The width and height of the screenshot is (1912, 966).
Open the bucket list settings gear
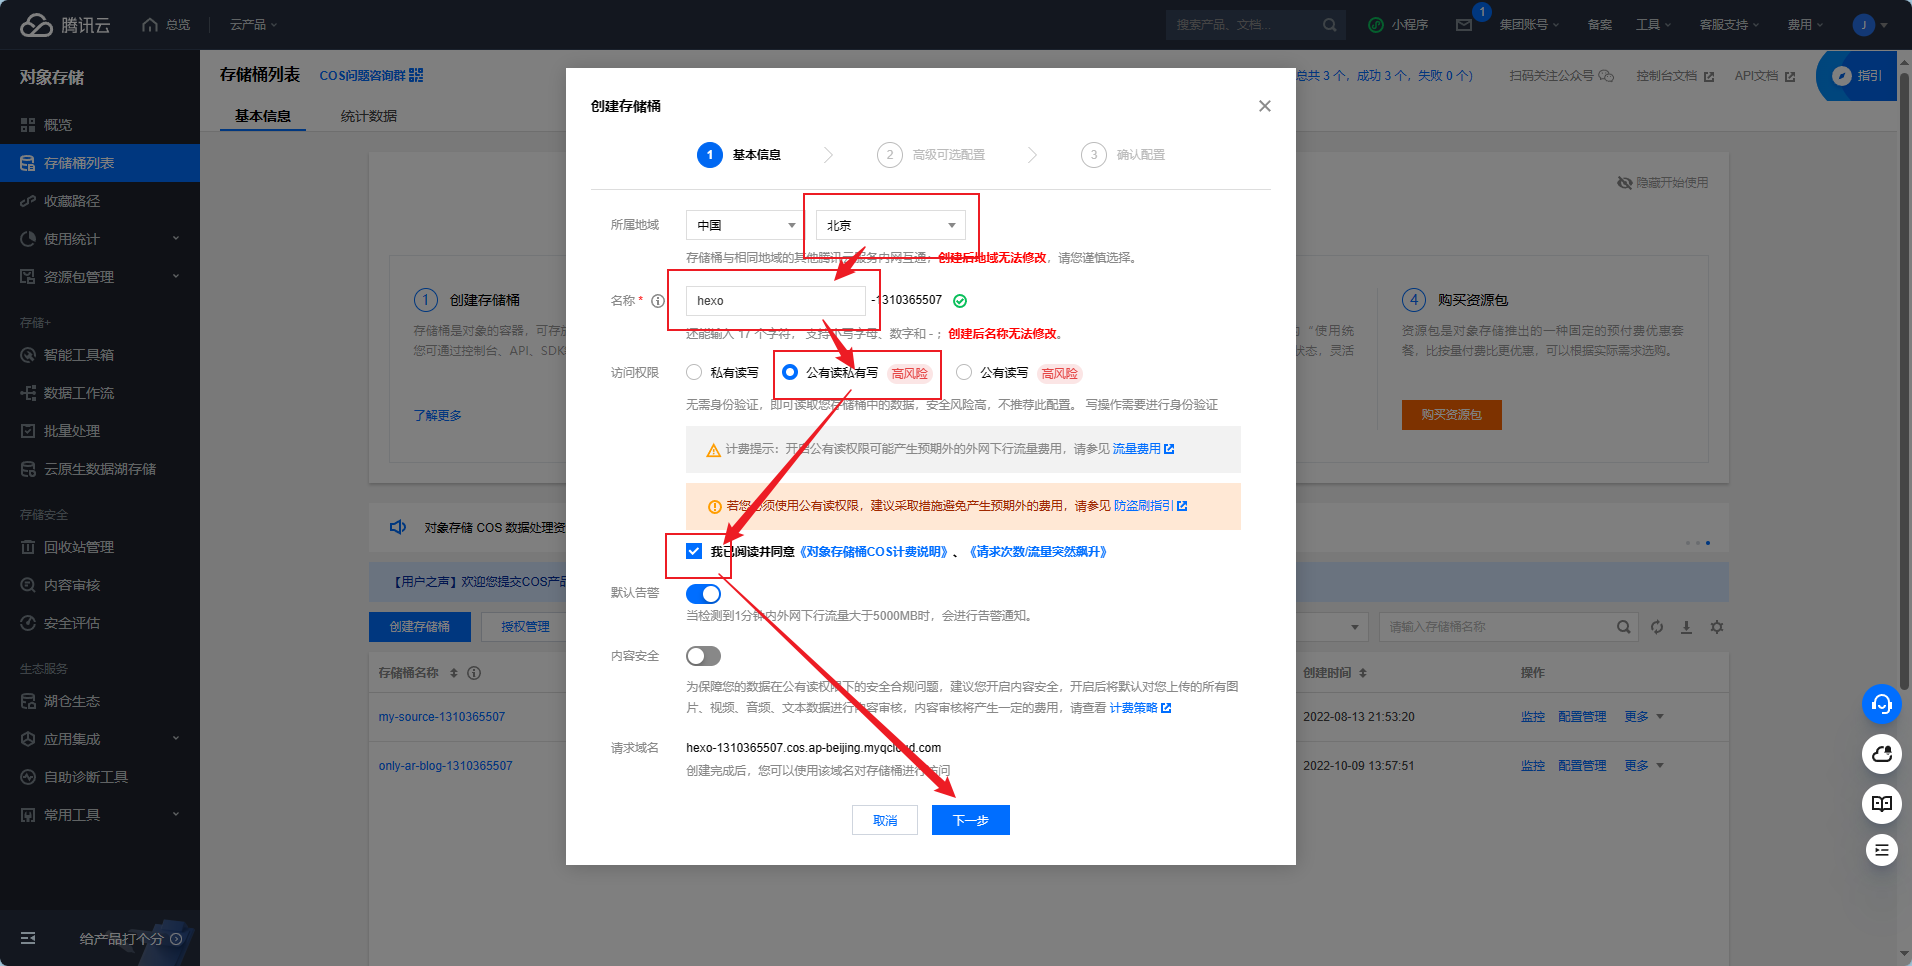[x=1717, y=627]
